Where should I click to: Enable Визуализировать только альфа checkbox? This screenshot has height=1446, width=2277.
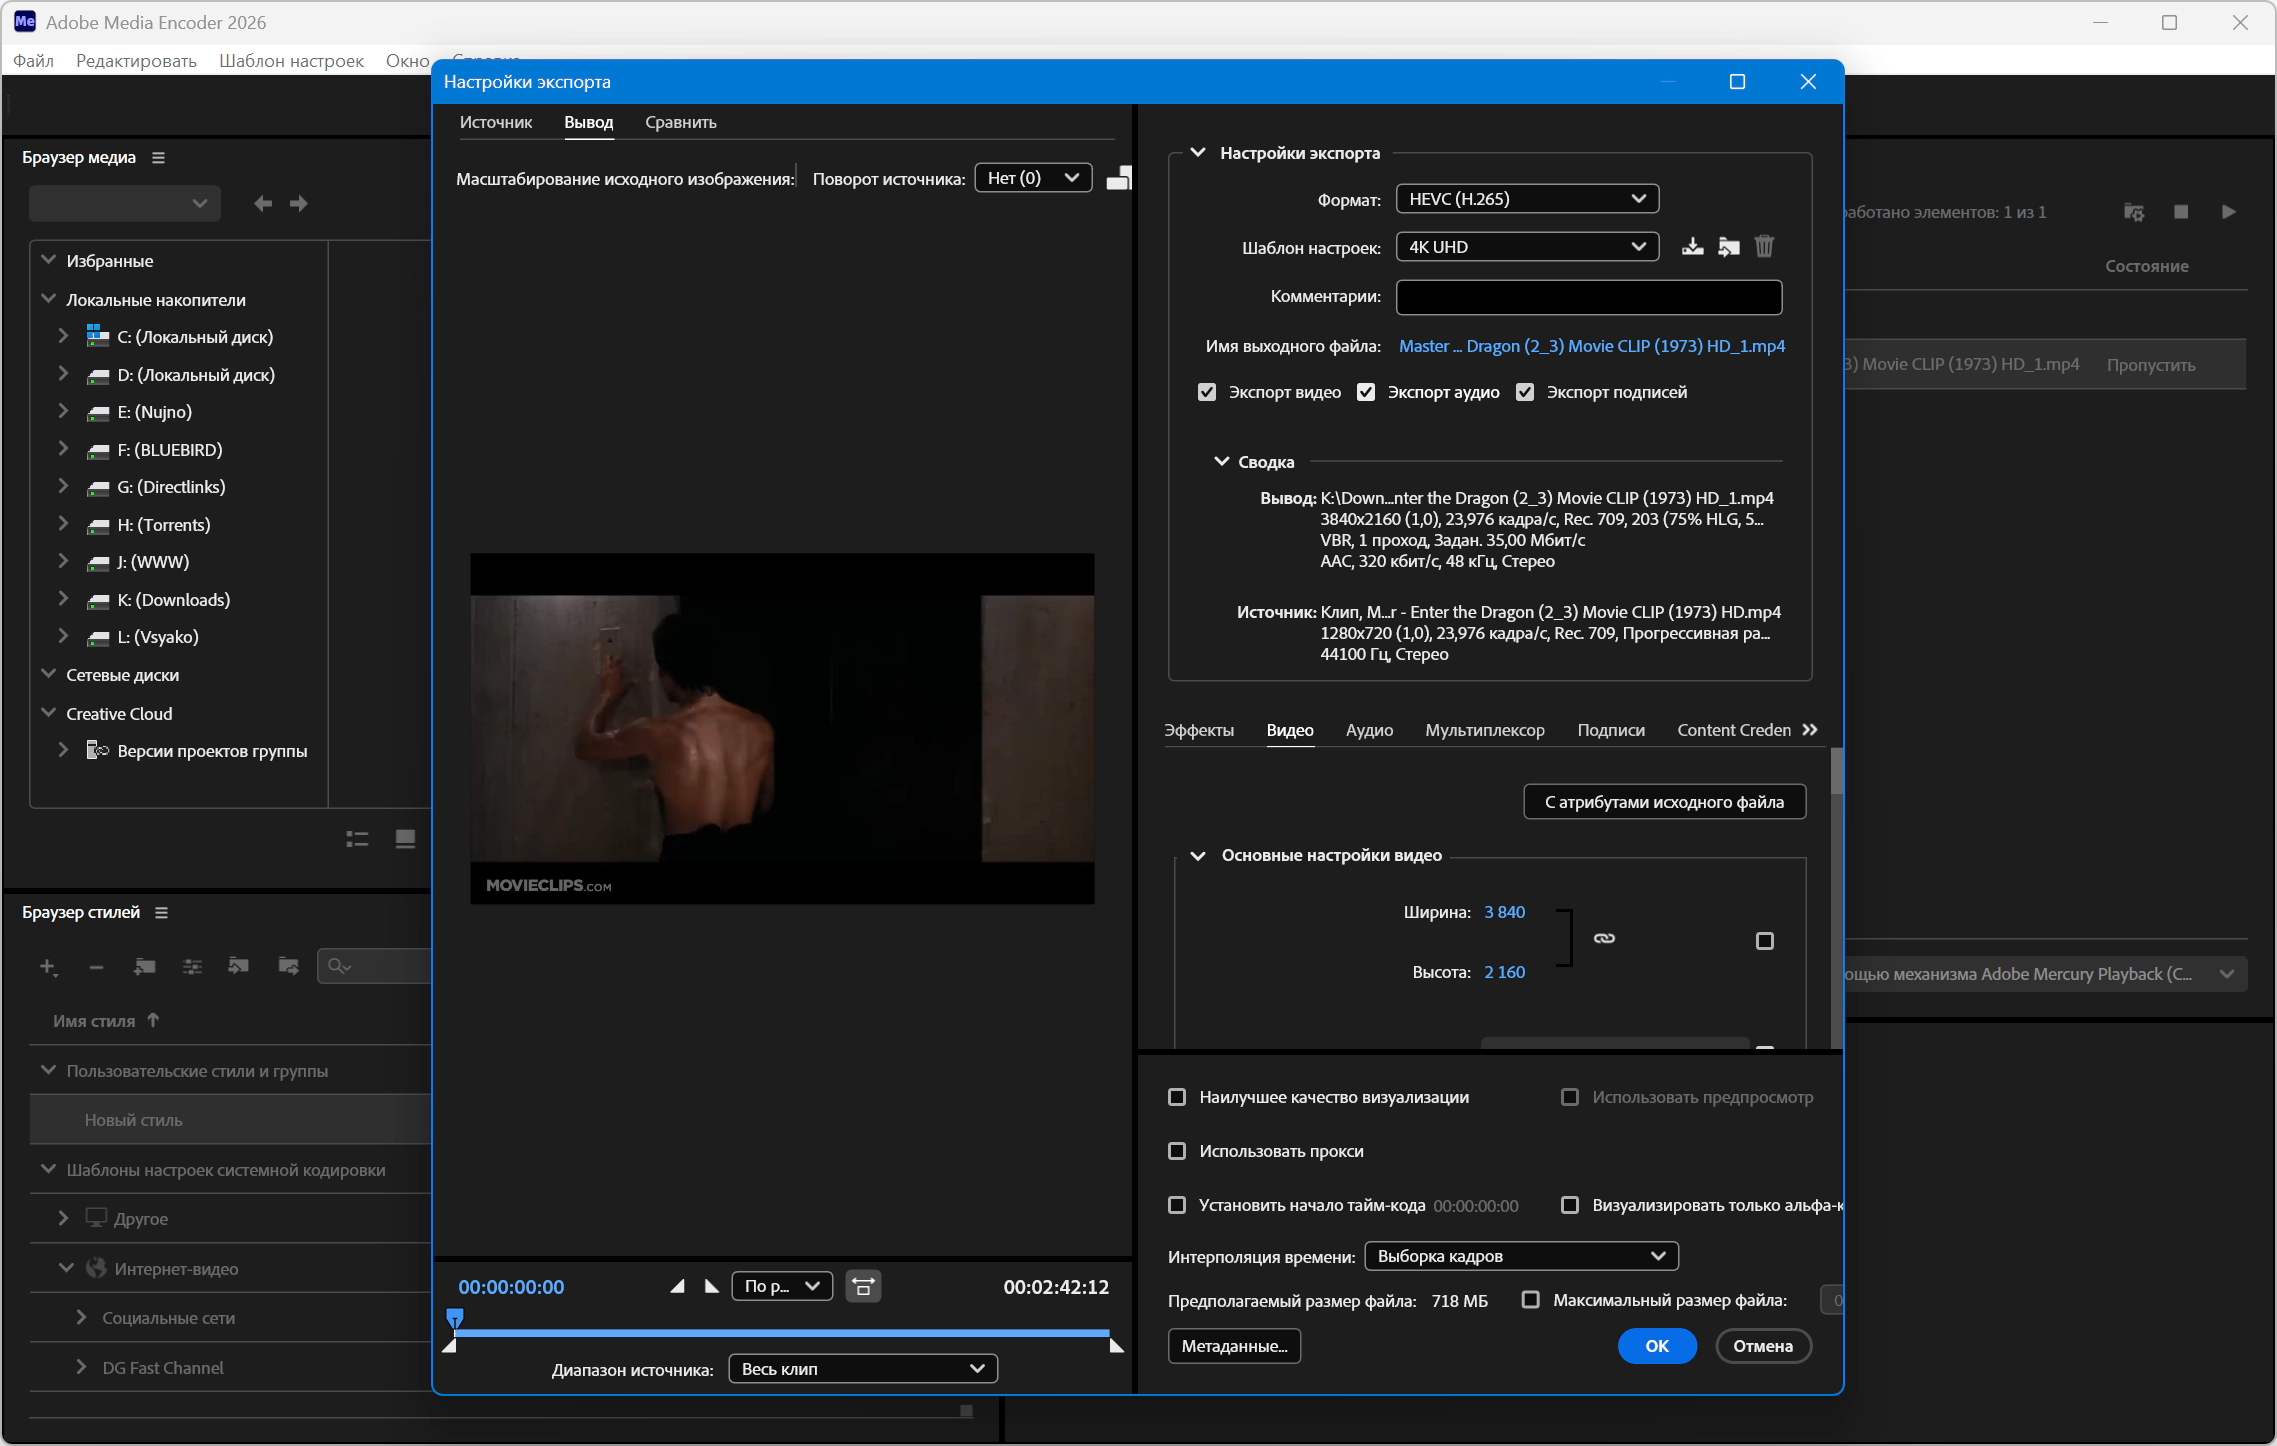tap(1570, 1206)
